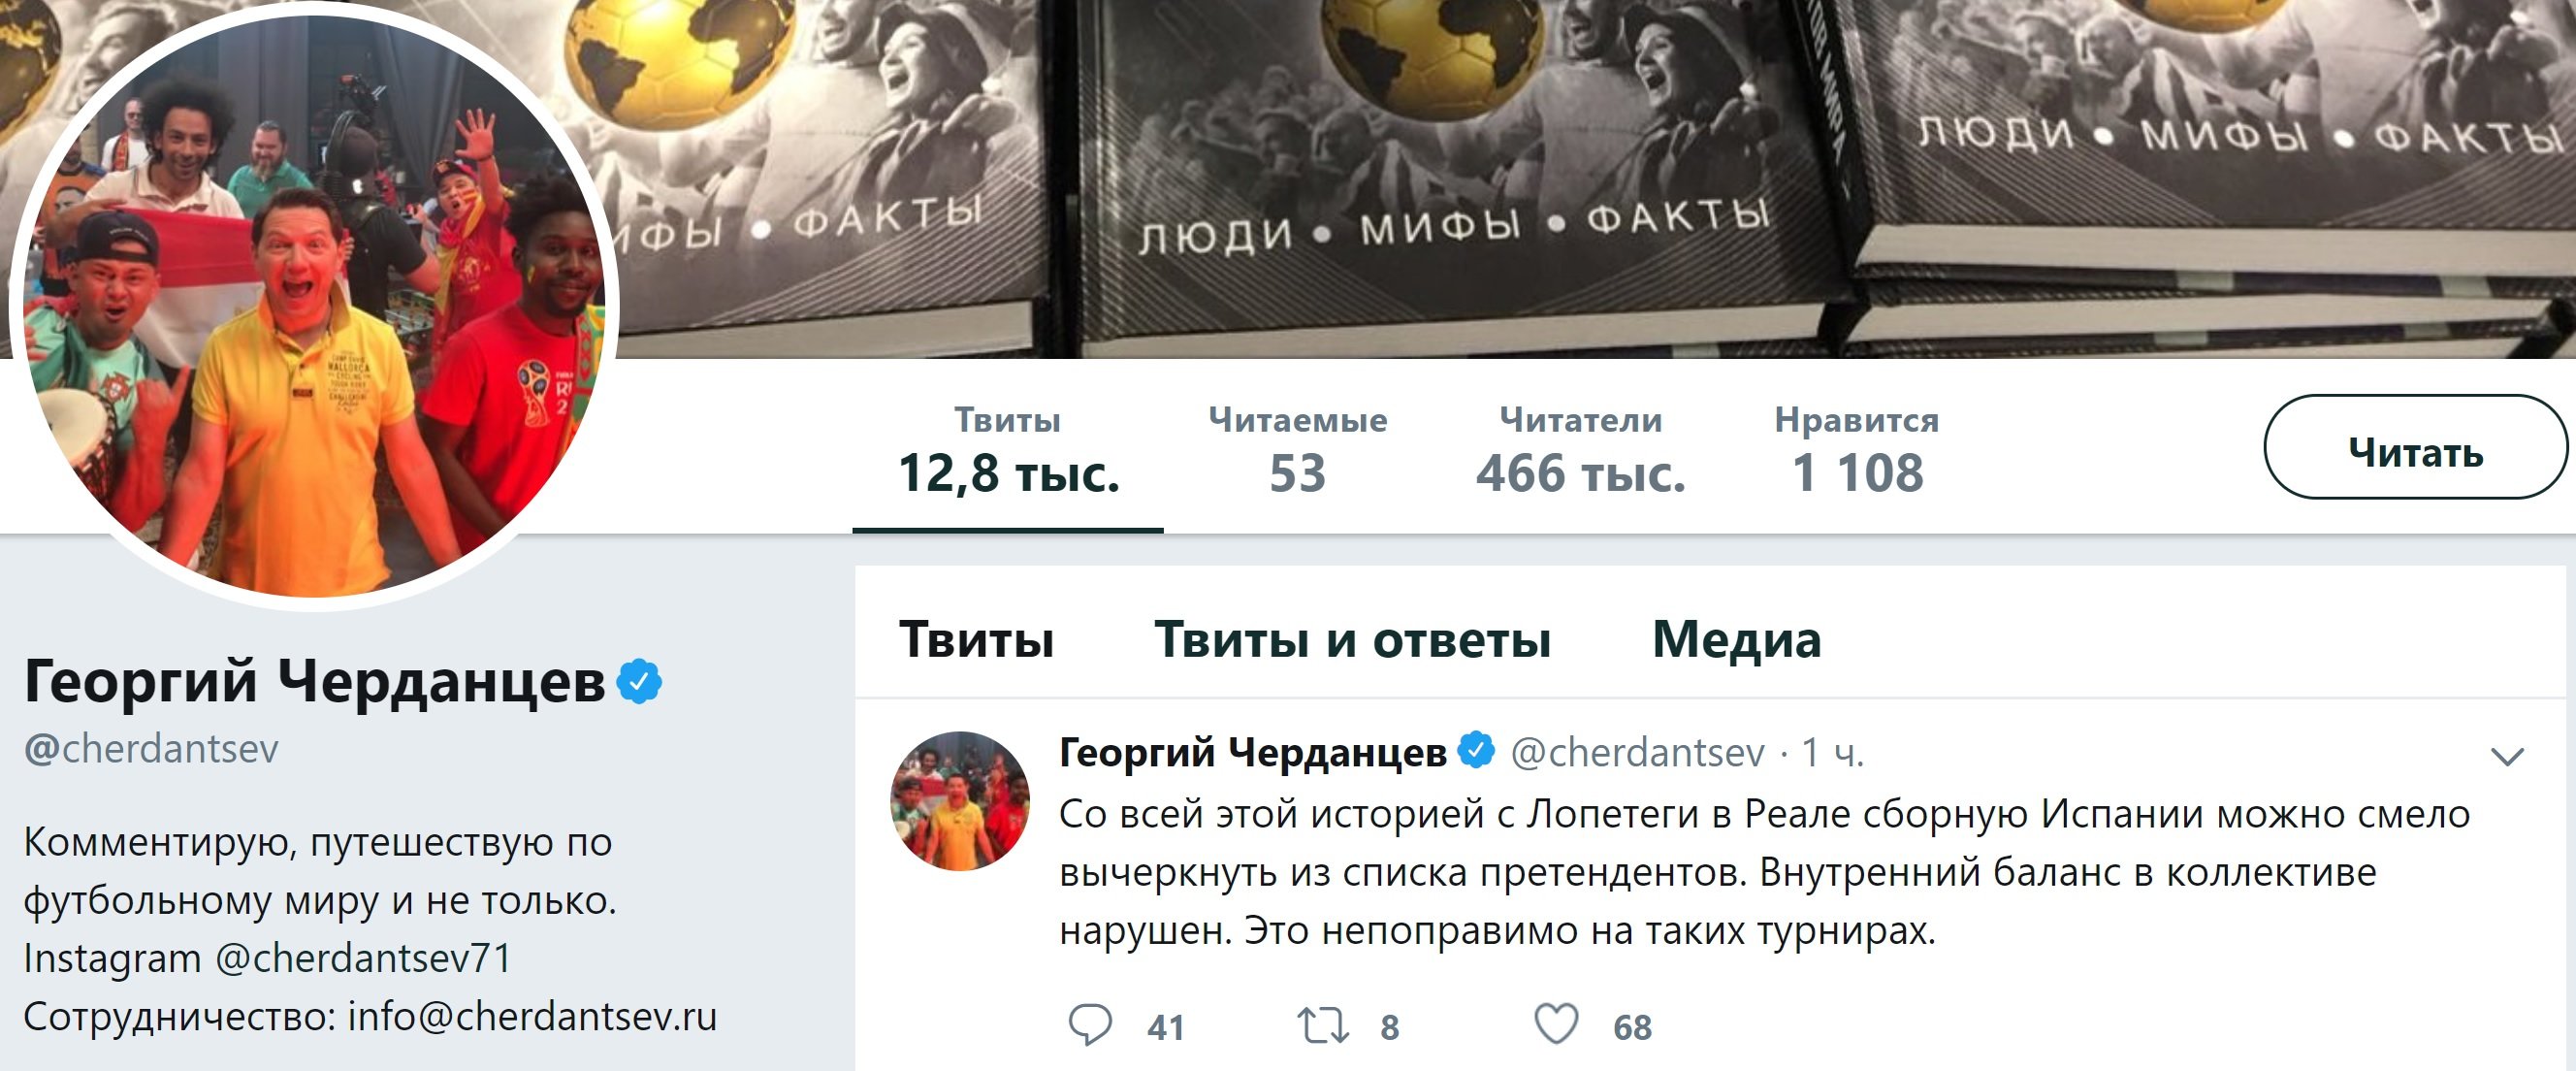This screenshot has height=1071, width=2576.
Task: Select the Твиты timeline tab
Action: point(976,640)
